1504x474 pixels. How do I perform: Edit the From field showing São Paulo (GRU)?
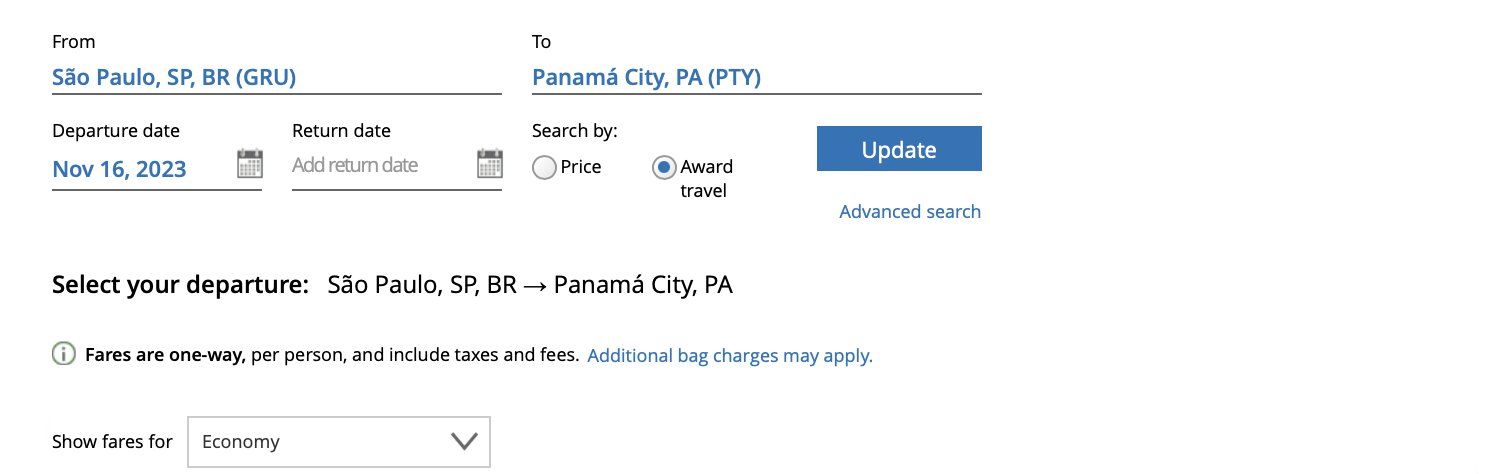[x=277, y=77]
